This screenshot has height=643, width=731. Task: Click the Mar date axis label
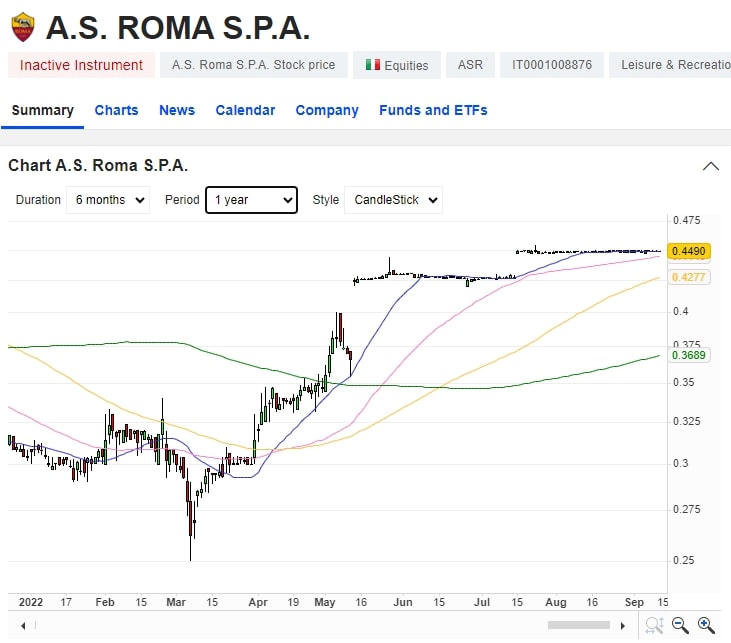point(176,602)
